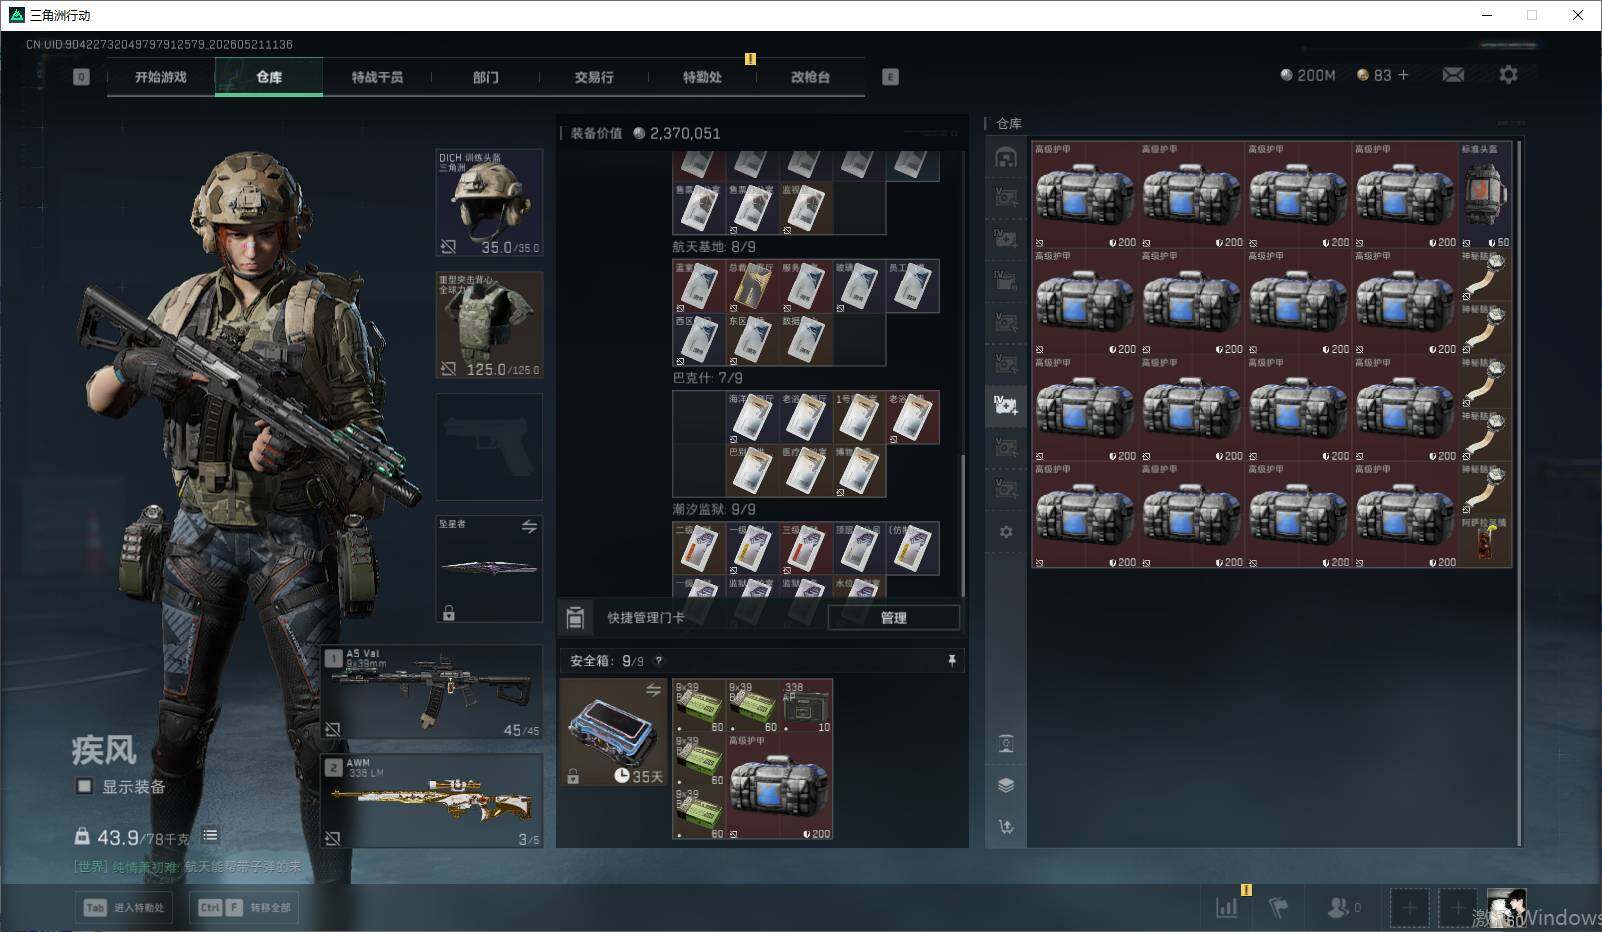Click the sort arrows icon below the layers icon
1602x932 pixels.
(x=1006, y=826)
